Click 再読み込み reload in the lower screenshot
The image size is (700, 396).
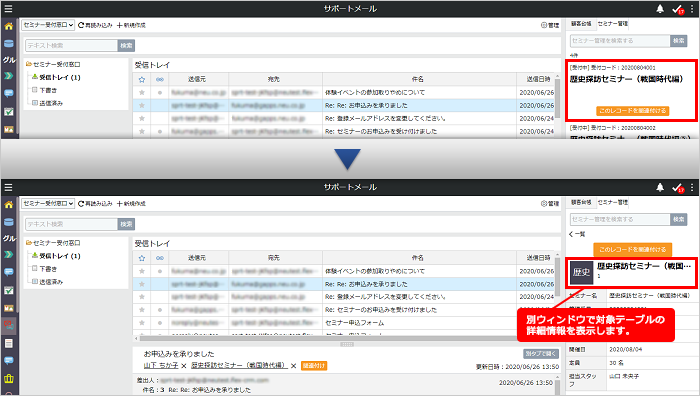pos(95,204)
